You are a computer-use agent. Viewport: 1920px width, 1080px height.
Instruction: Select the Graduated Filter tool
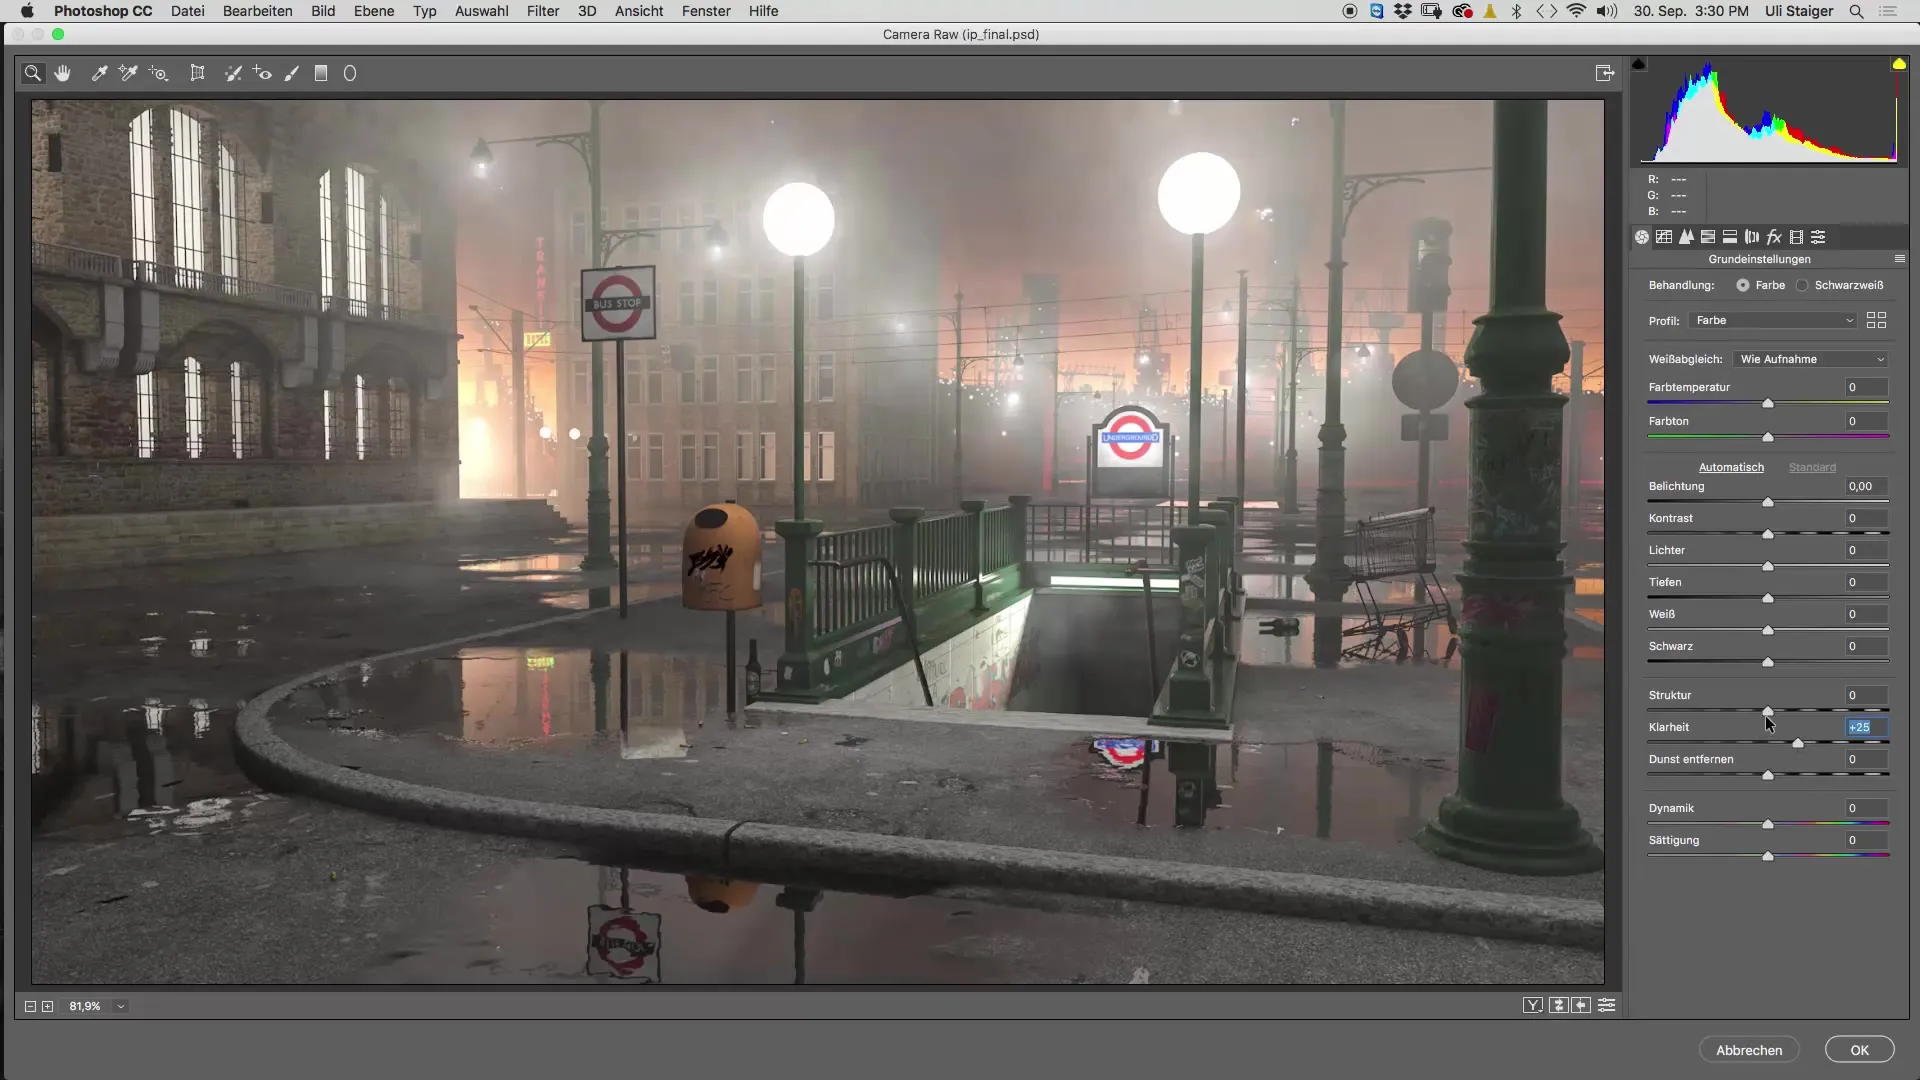tap(321, 73)
